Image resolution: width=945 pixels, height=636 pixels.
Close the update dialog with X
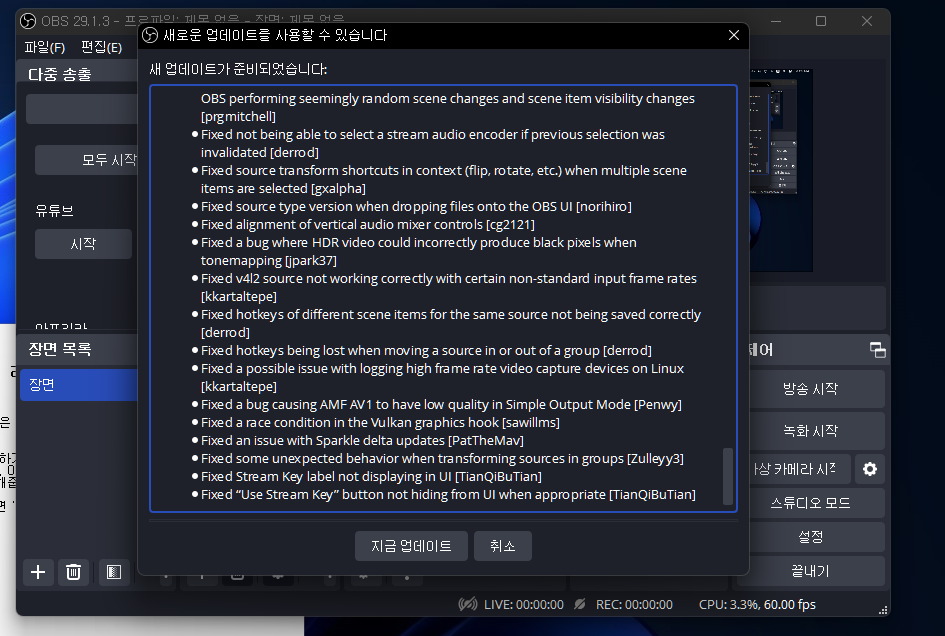pyautogui.click(x=733, y=36)
